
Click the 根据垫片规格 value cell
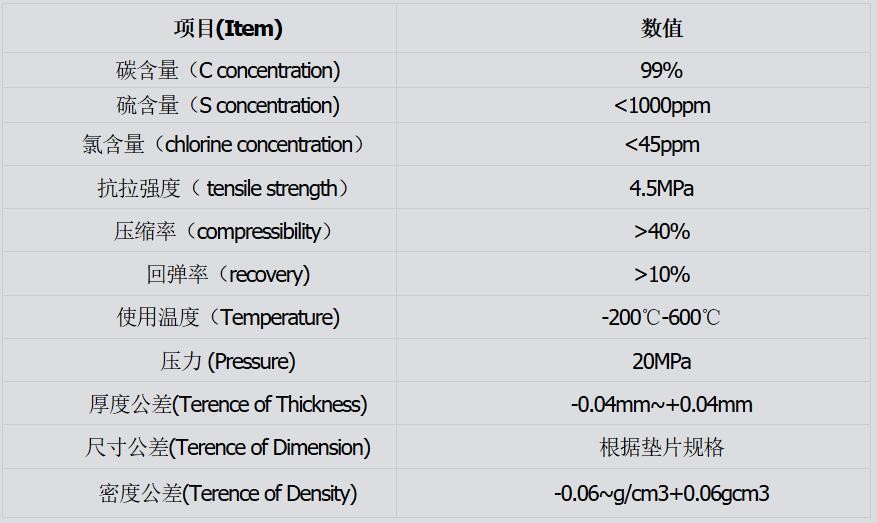[661, 447]
